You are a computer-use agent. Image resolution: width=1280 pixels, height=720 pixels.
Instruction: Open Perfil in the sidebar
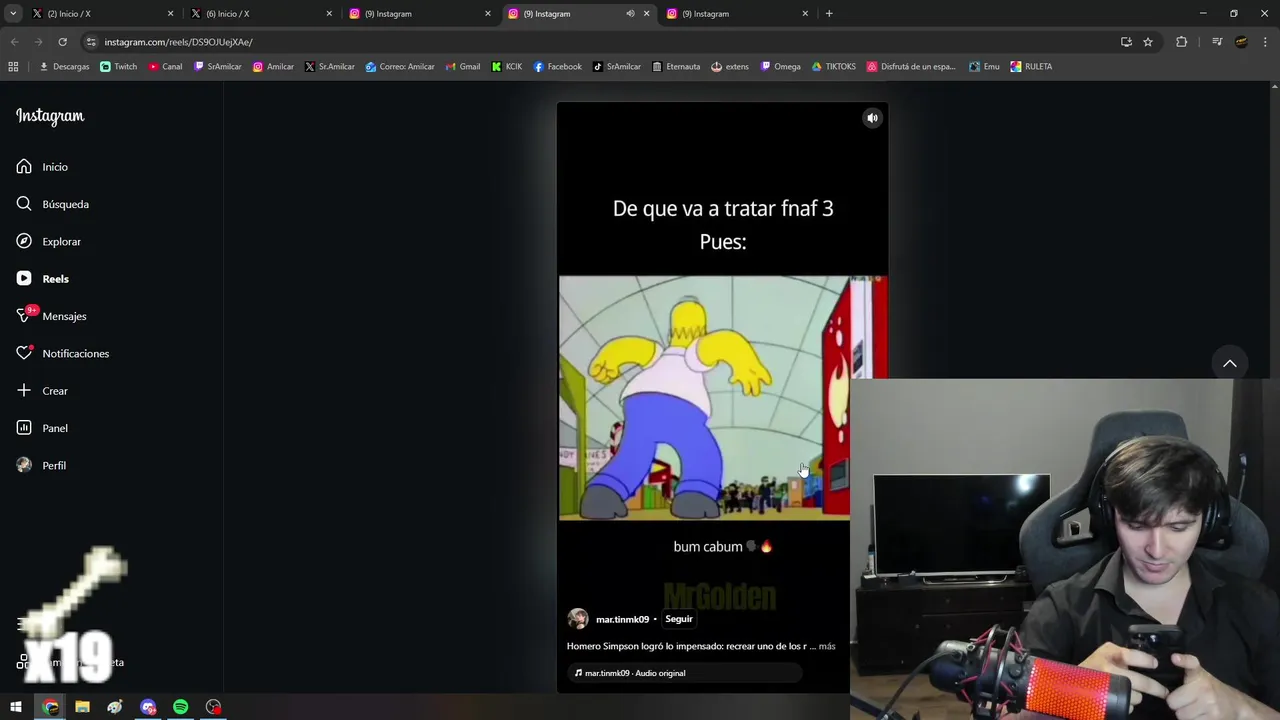tap(41, 465)
